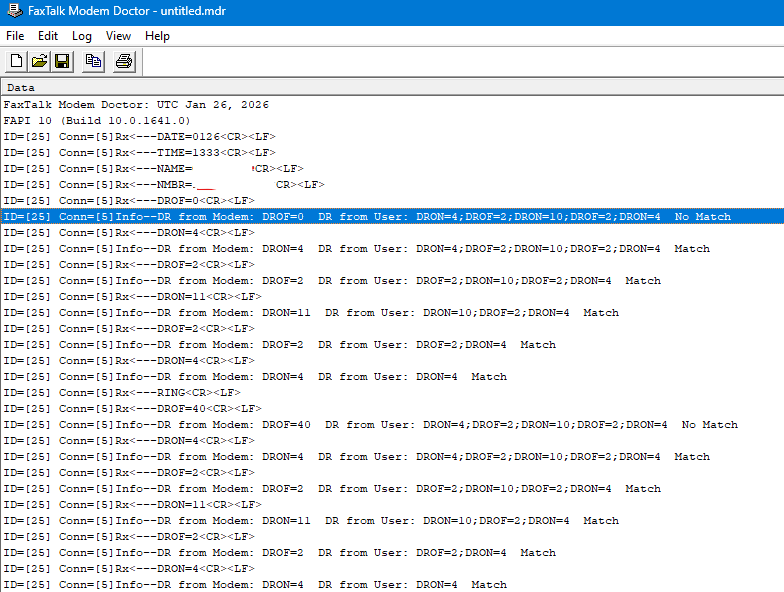Viewport: 784px width, 592px height.
Task: Select the Info DROF=40 No Match row
Action: click(x=392, y=424)
